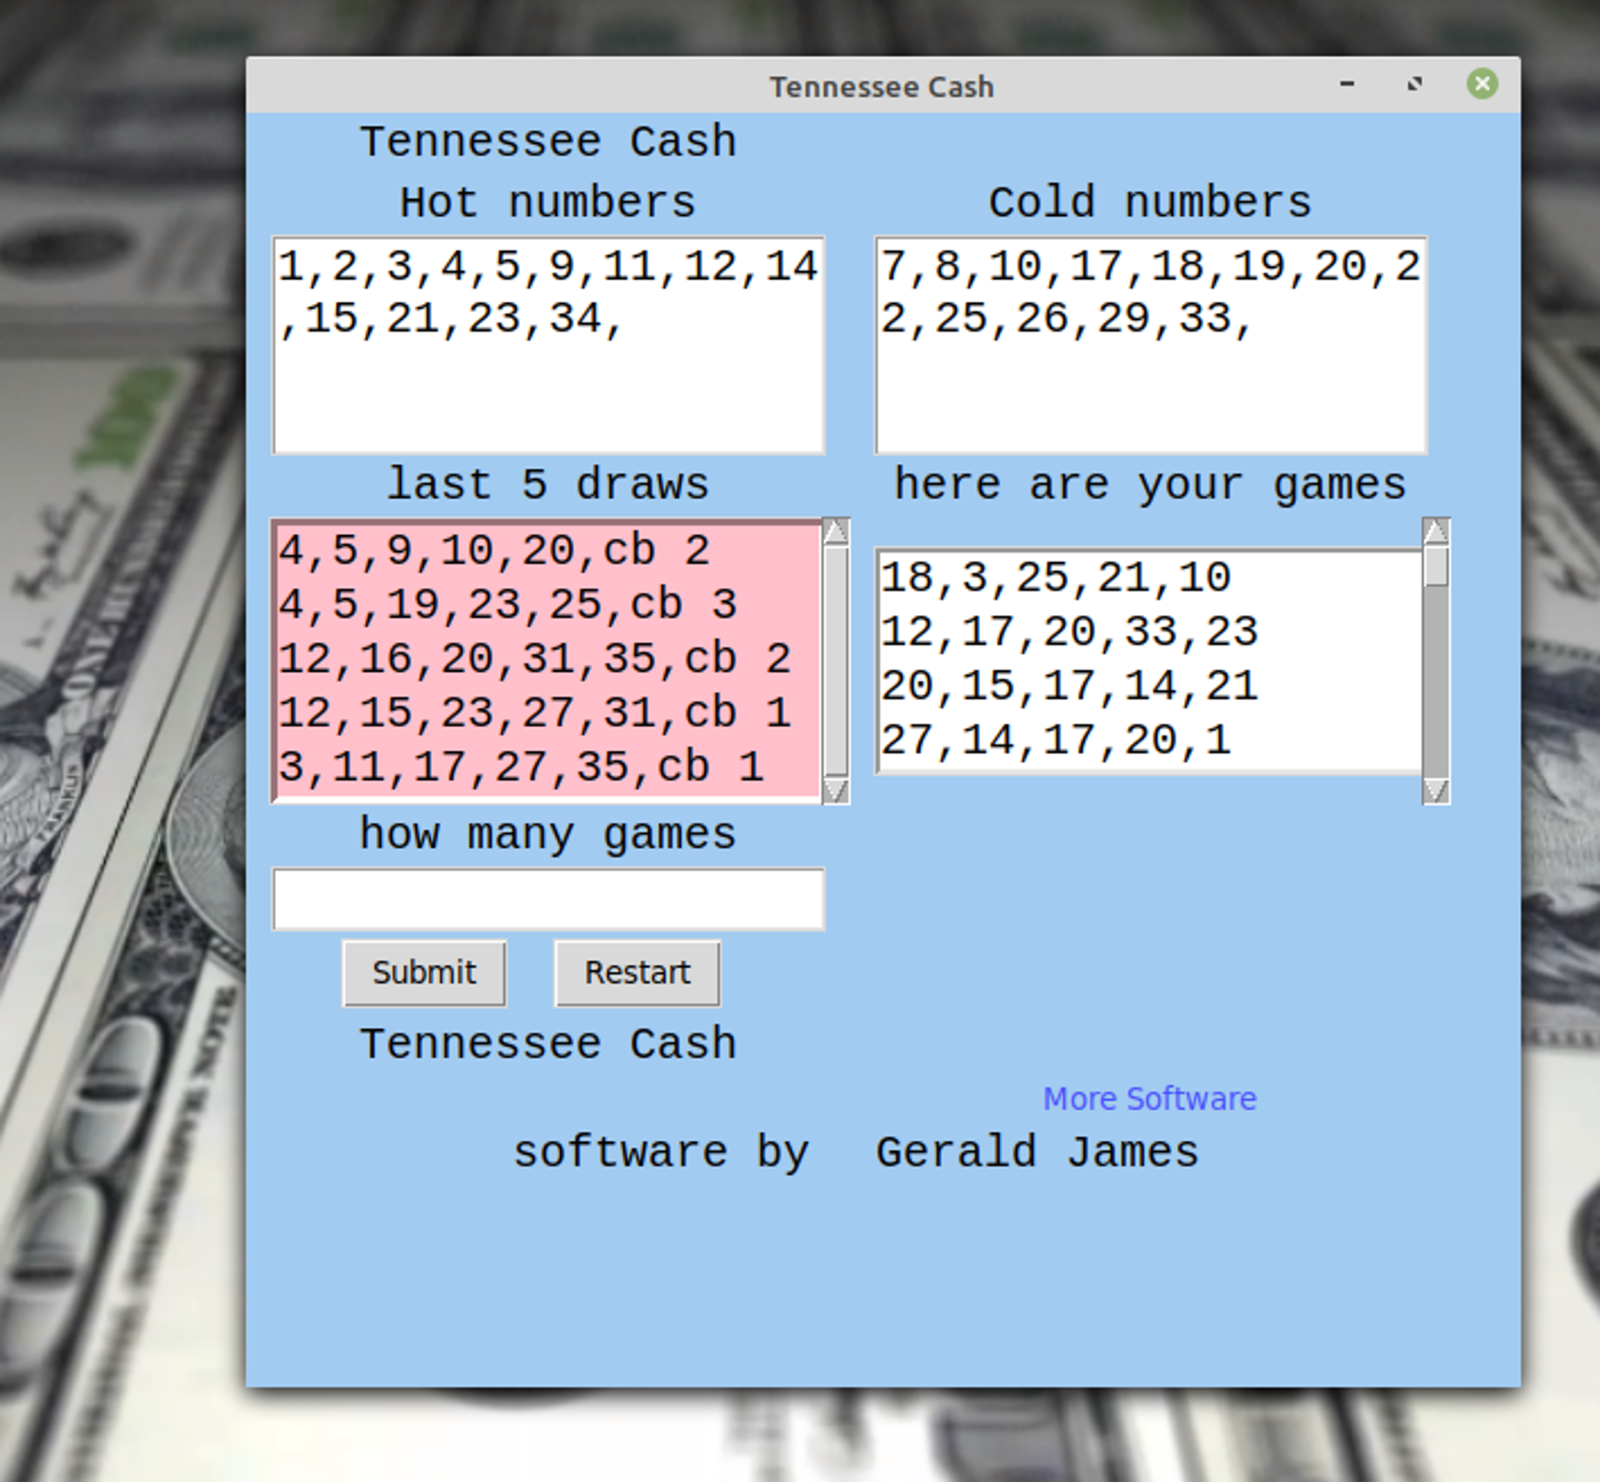
Task: Select the draw 3,11,17,27,35,cb 1
Action: pos(520,767)
